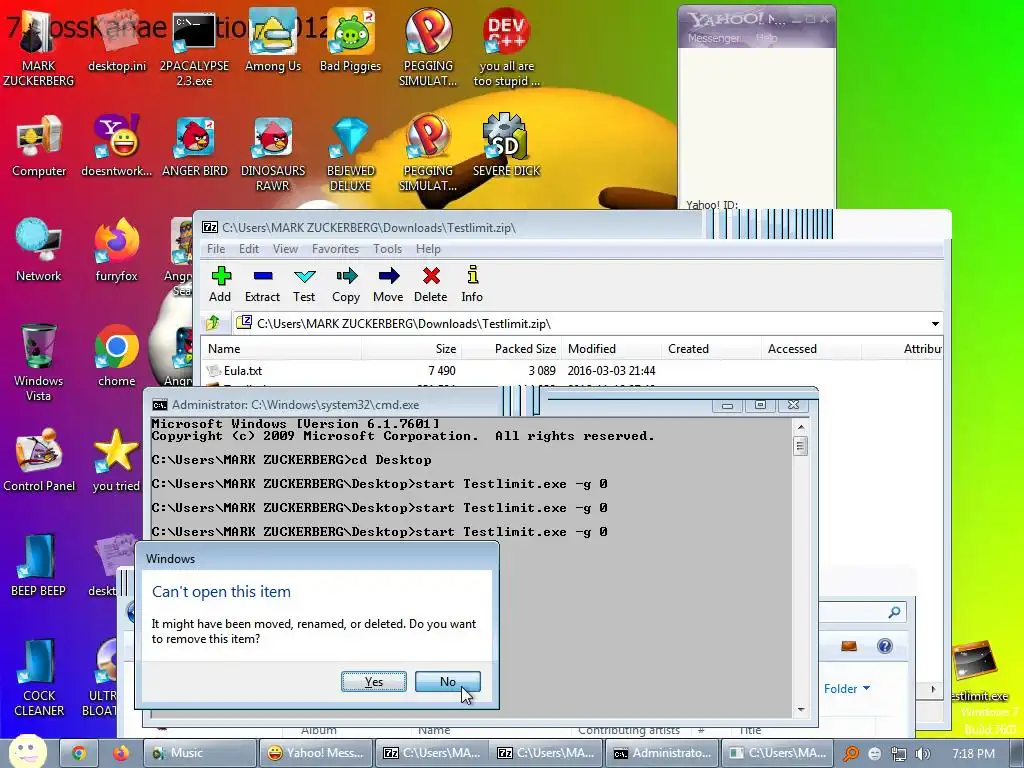This screenshot has height=768, width=1024.
Task: Select the ANGER BIRD desktop icon
Action: coord(195,146)
